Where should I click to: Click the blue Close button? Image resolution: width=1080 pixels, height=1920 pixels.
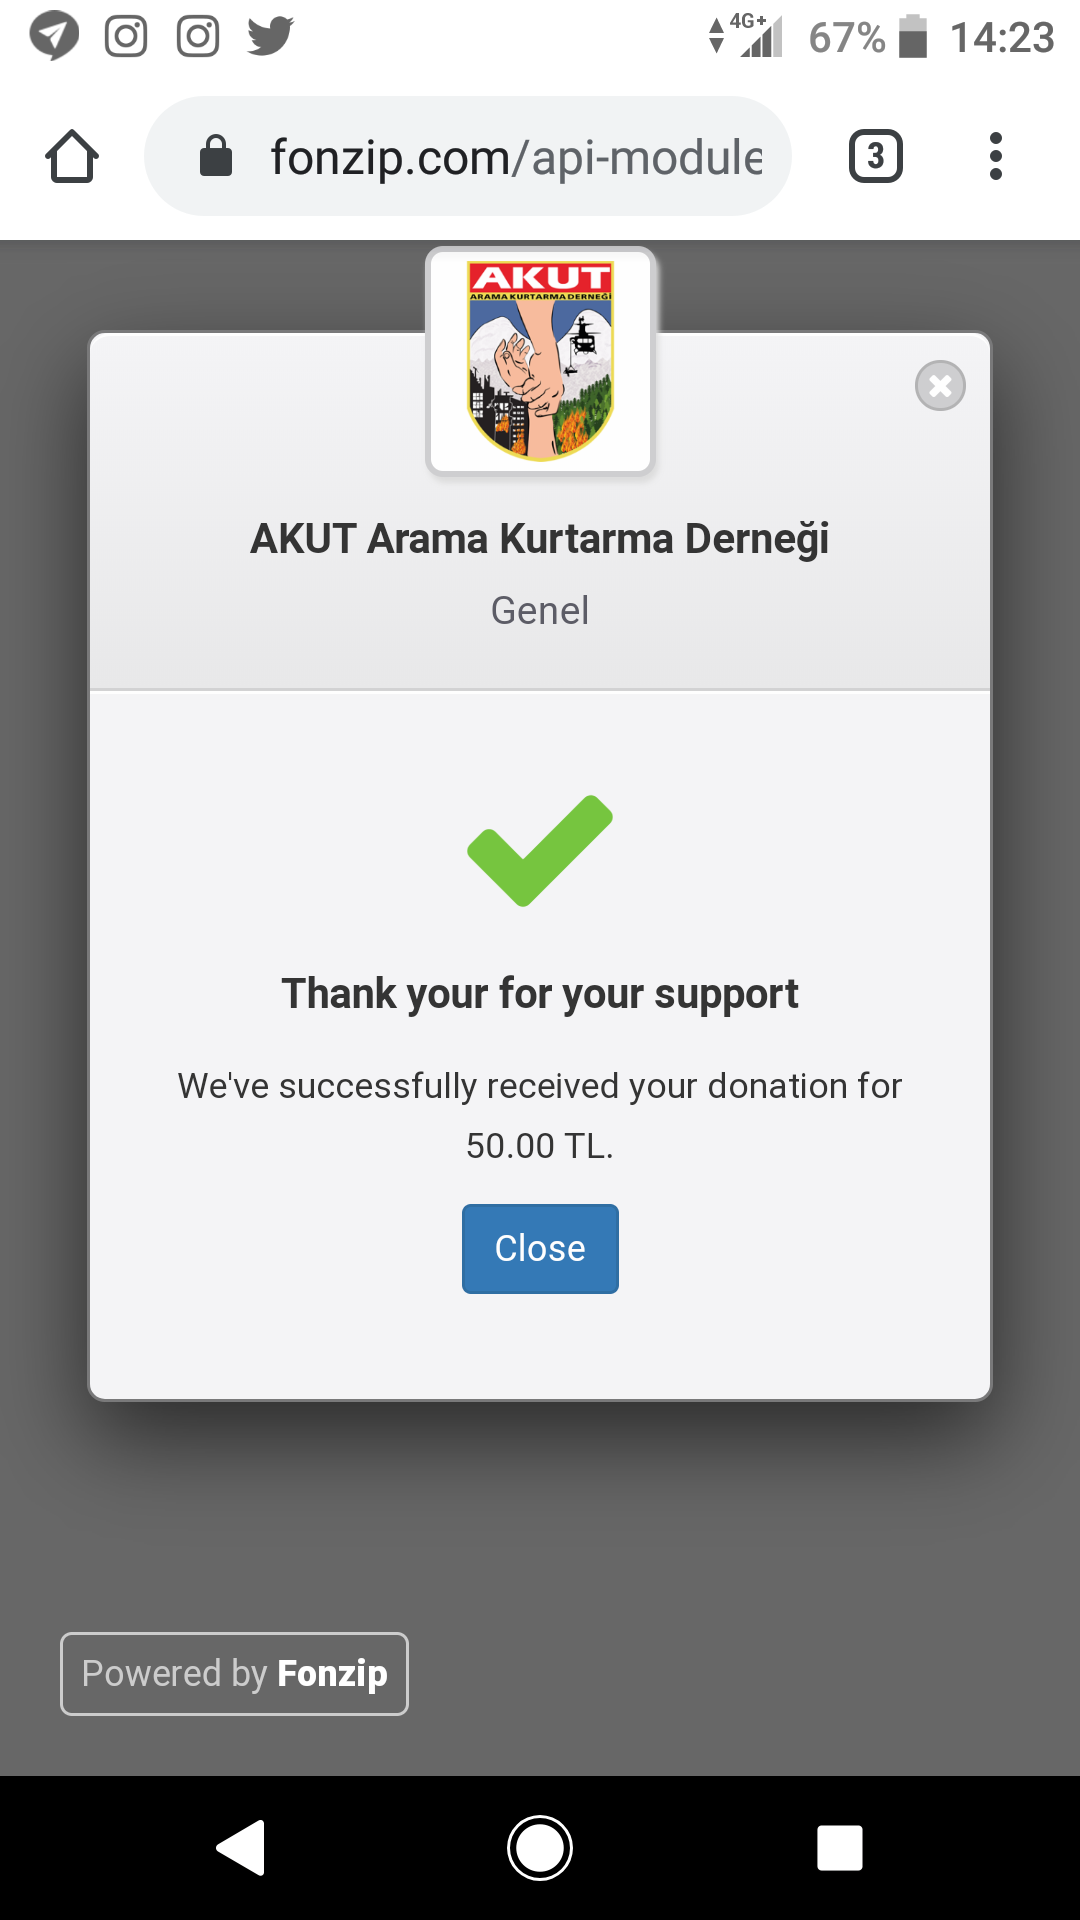click(x=540, y=1249)
